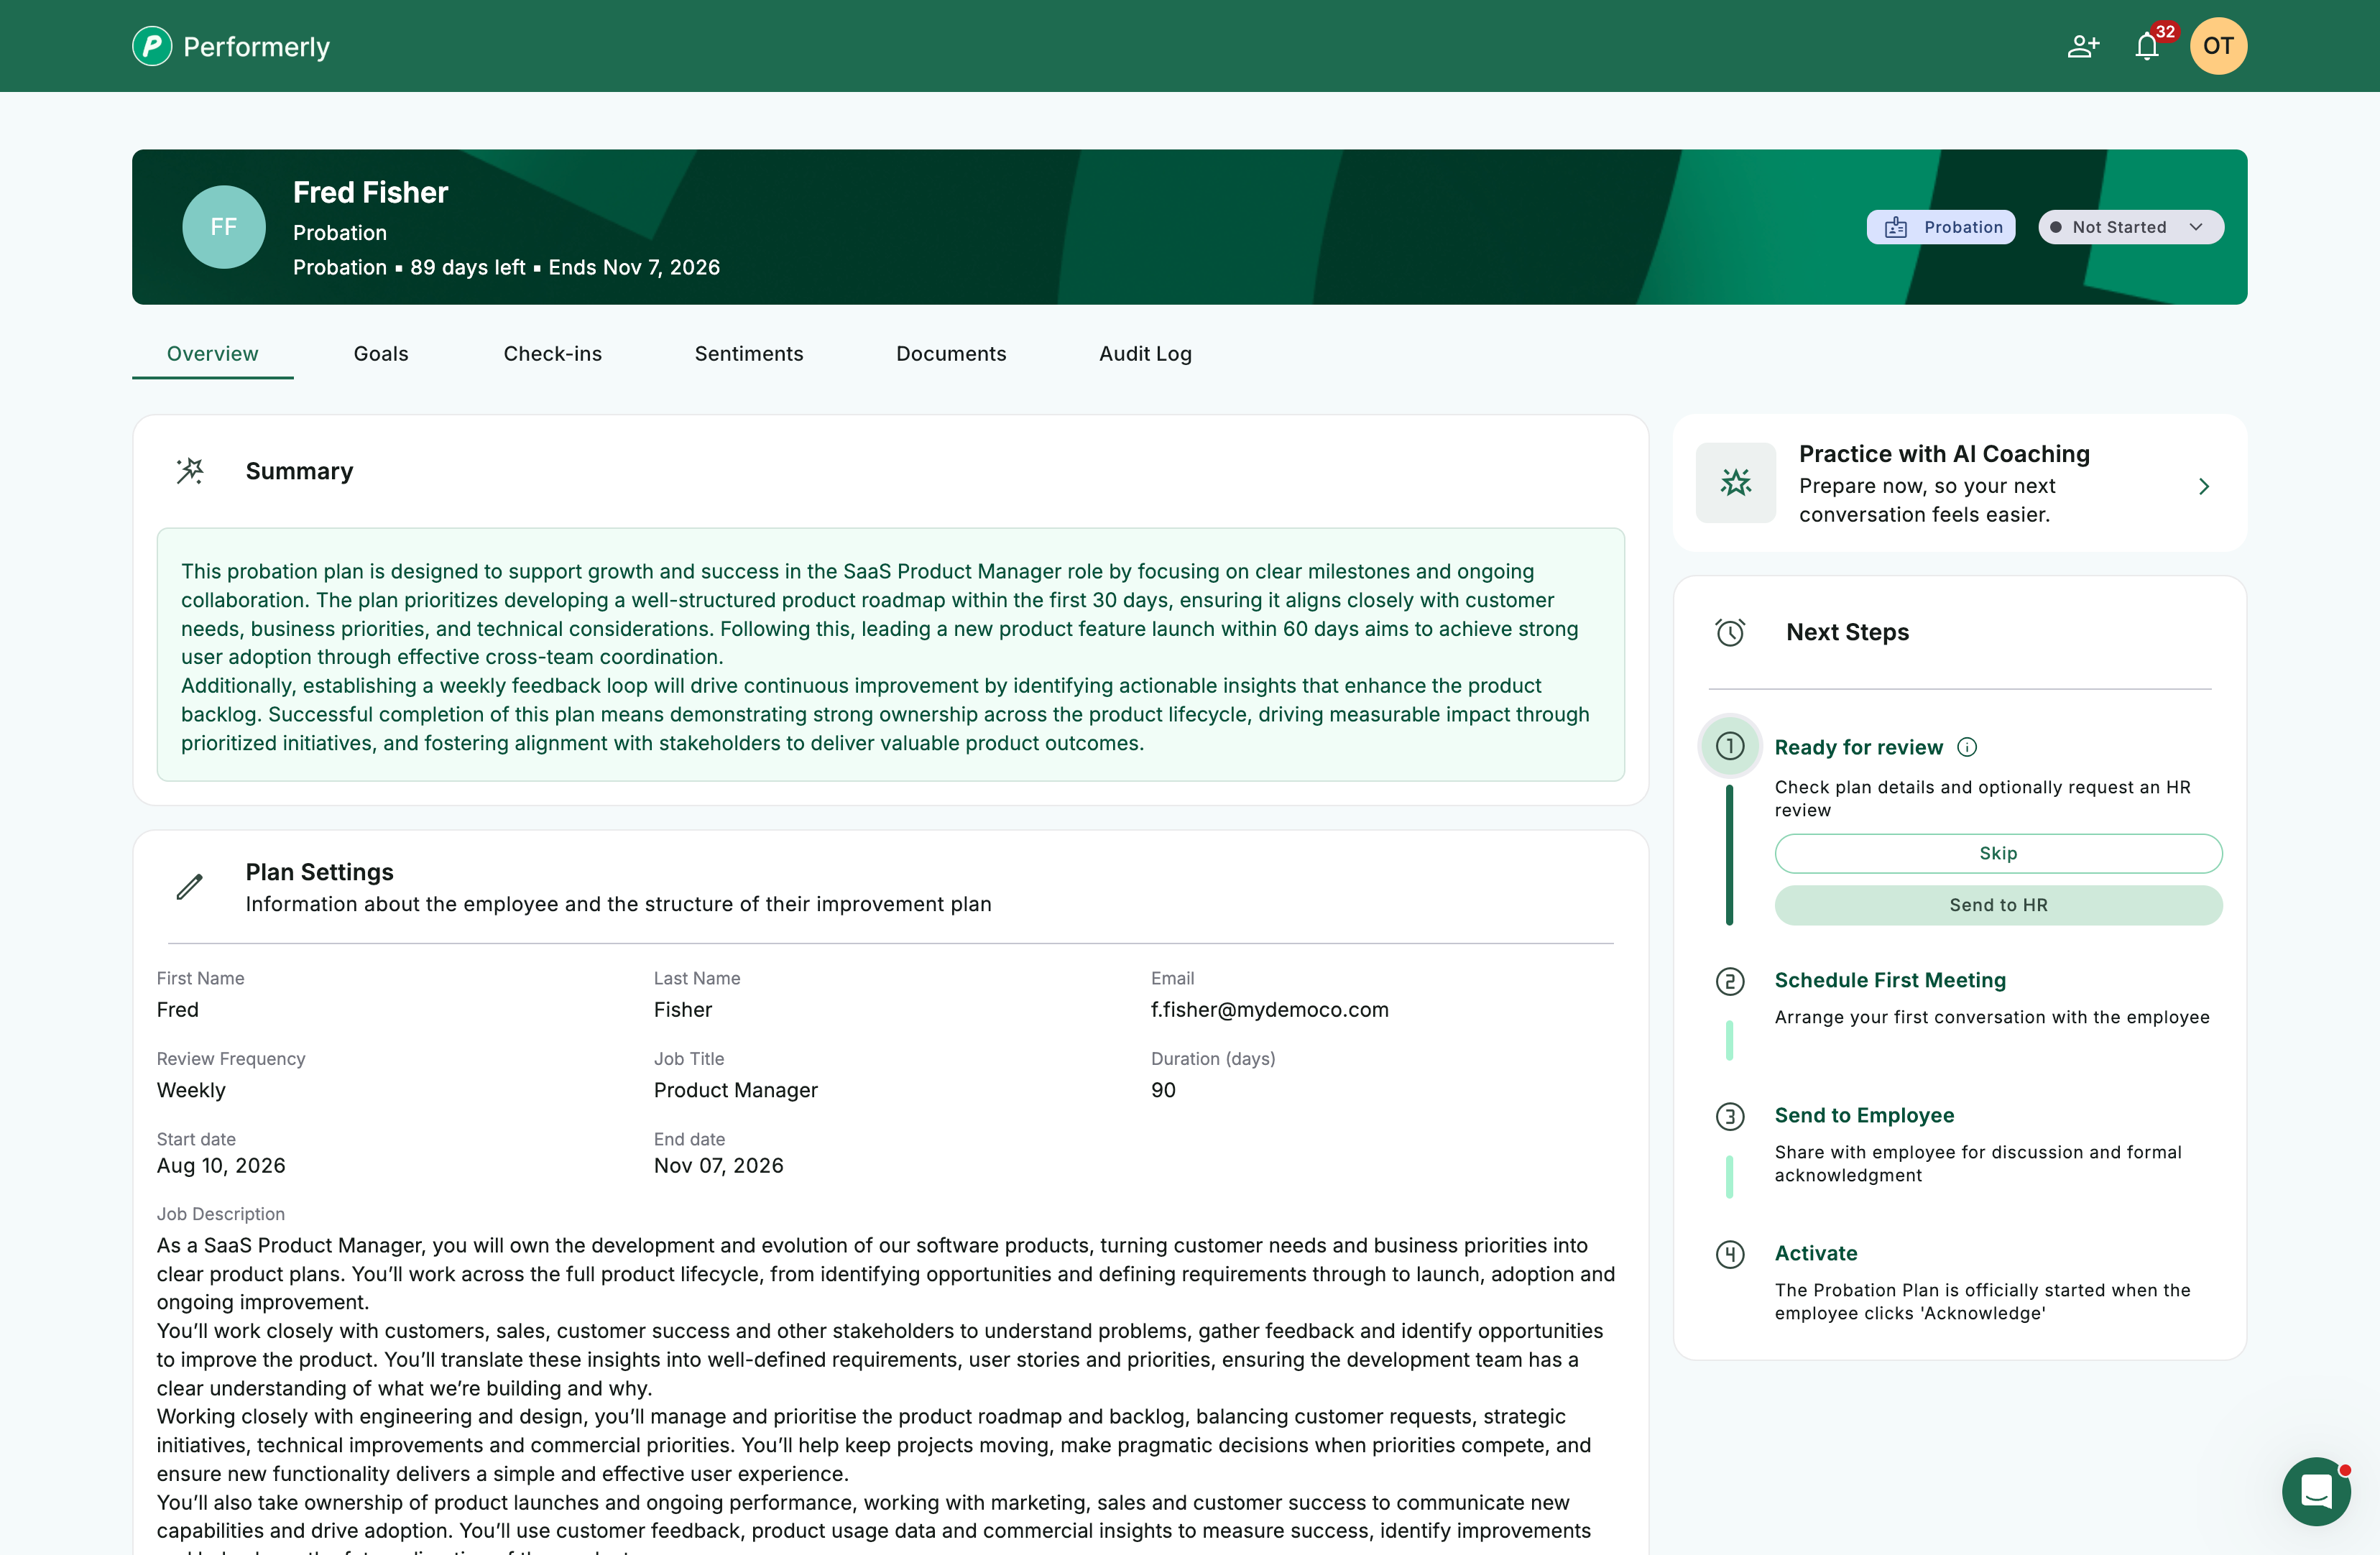
Task: Switch to the Goals tab
Action: [381, 354]
